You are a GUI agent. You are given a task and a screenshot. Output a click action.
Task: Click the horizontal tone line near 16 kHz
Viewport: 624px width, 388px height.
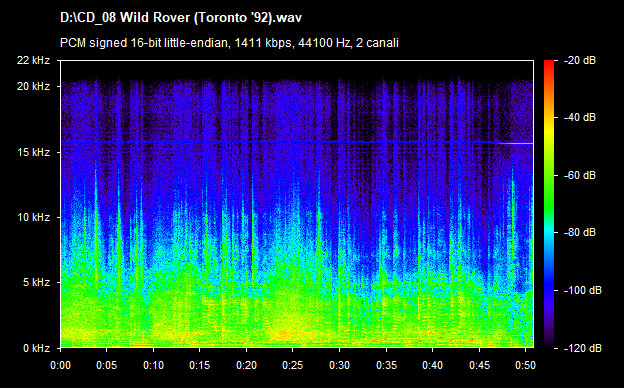coord(297,142)
